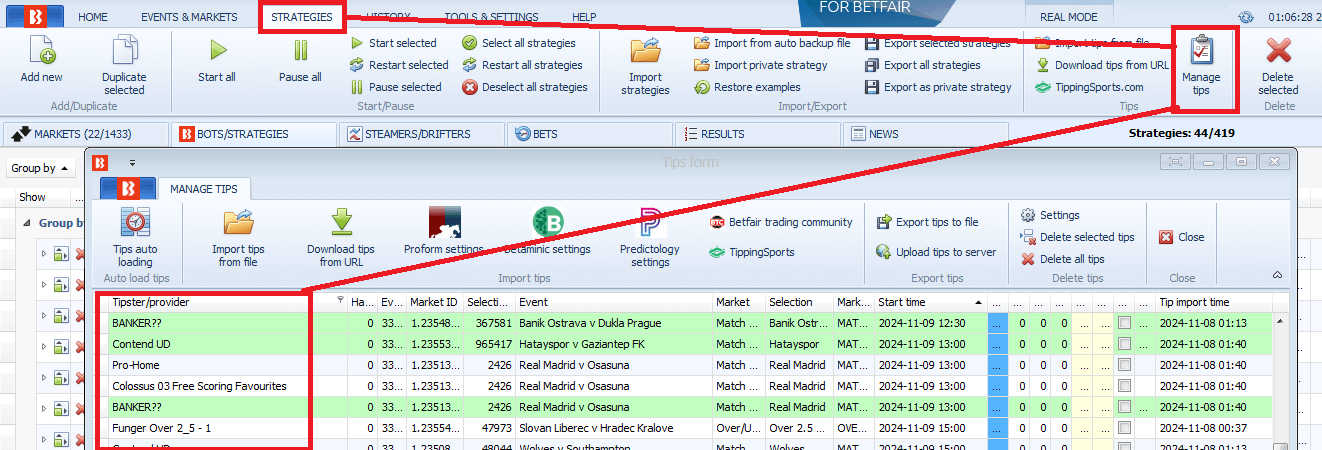This screenshot has width=1322, height=450.
Task: Click Deselect all strategies
Action: coord(525,87)
